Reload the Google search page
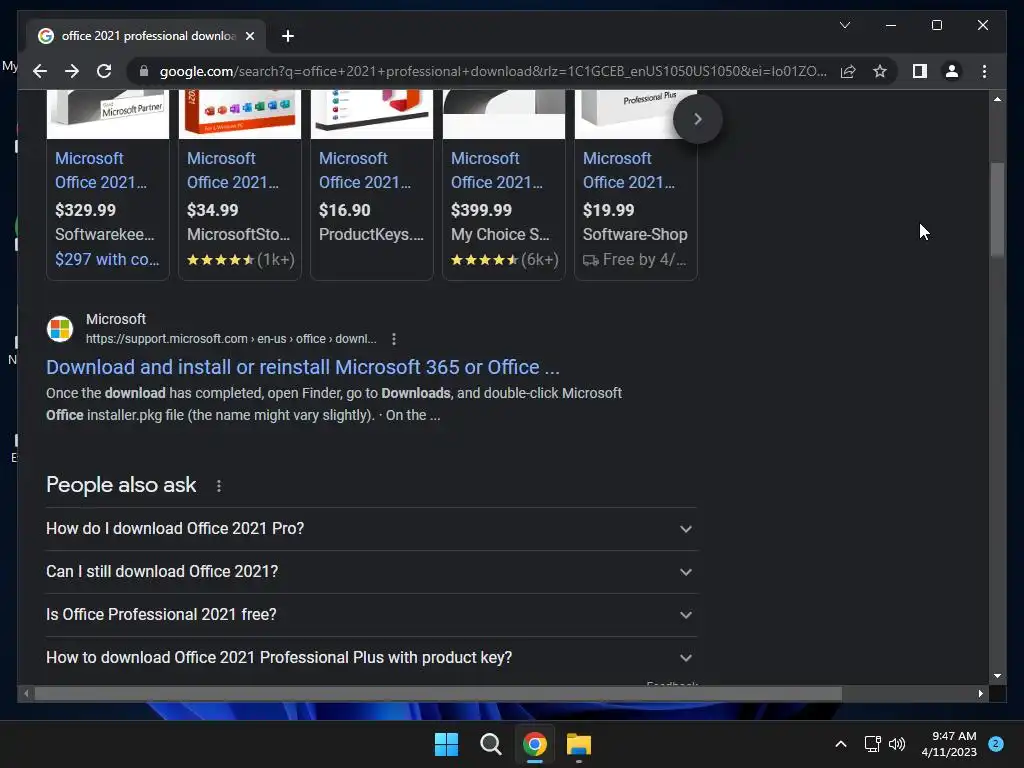This screenshot has width=1024, height=768. pyautogui.click(x=104, y=71)
